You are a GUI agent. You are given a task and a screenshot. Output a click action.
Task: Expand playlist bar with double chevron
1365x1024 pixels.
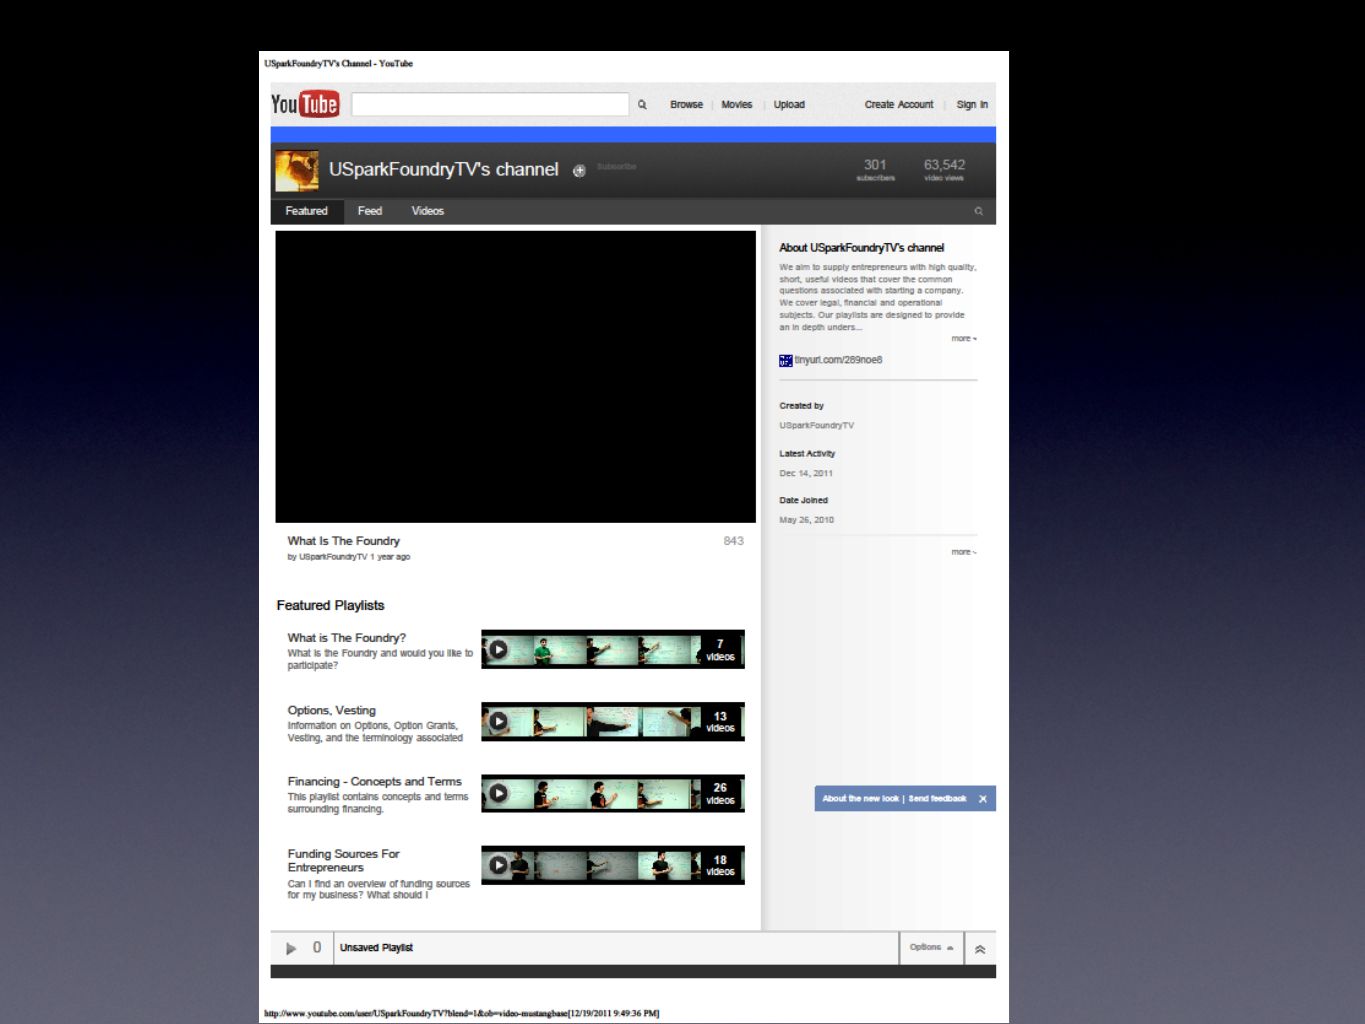(980, 949)
